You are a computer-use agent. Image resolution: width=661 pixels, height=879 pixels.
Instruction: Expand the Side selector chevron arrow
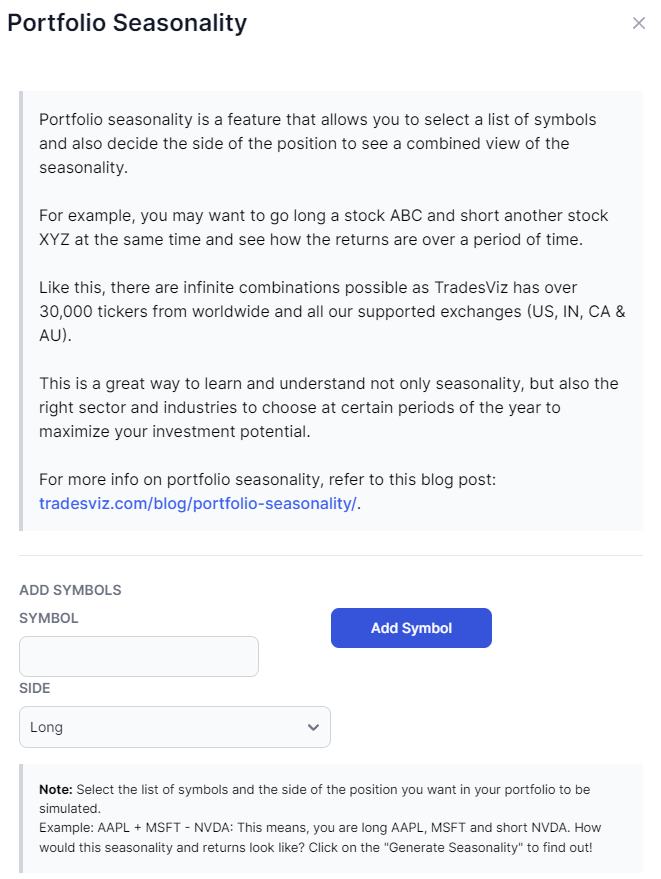coord(313,727)
